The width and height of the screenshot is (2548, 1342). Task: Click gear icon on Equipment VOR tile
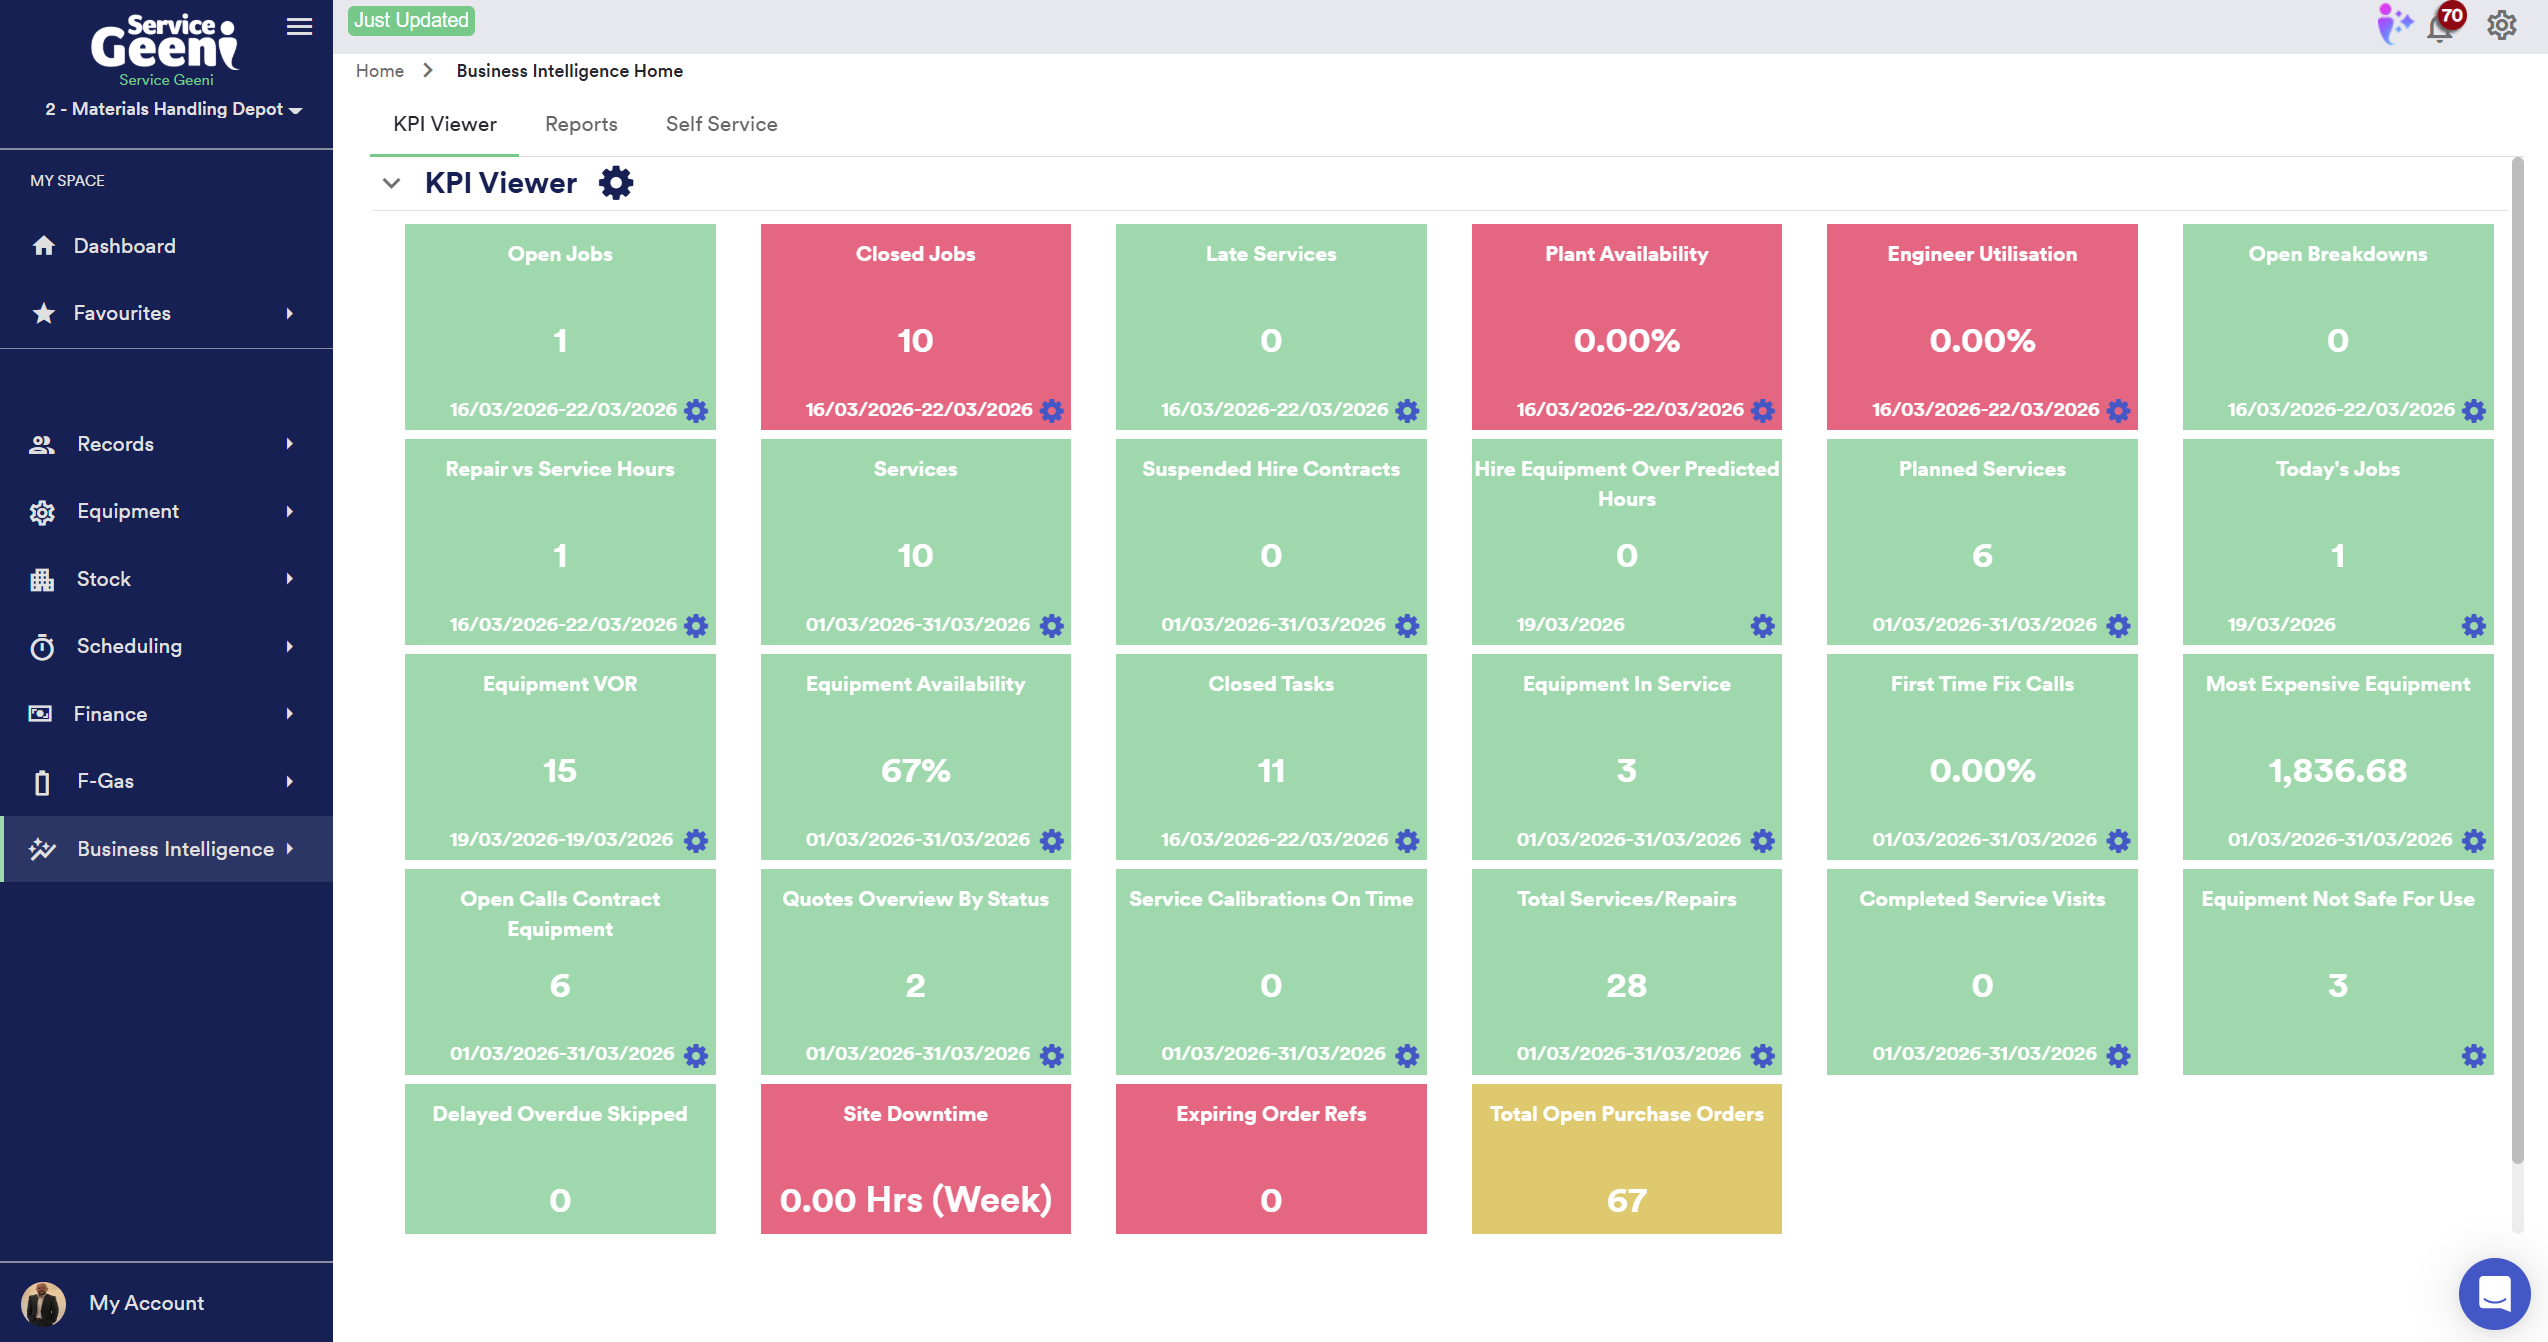coord(696,841)
